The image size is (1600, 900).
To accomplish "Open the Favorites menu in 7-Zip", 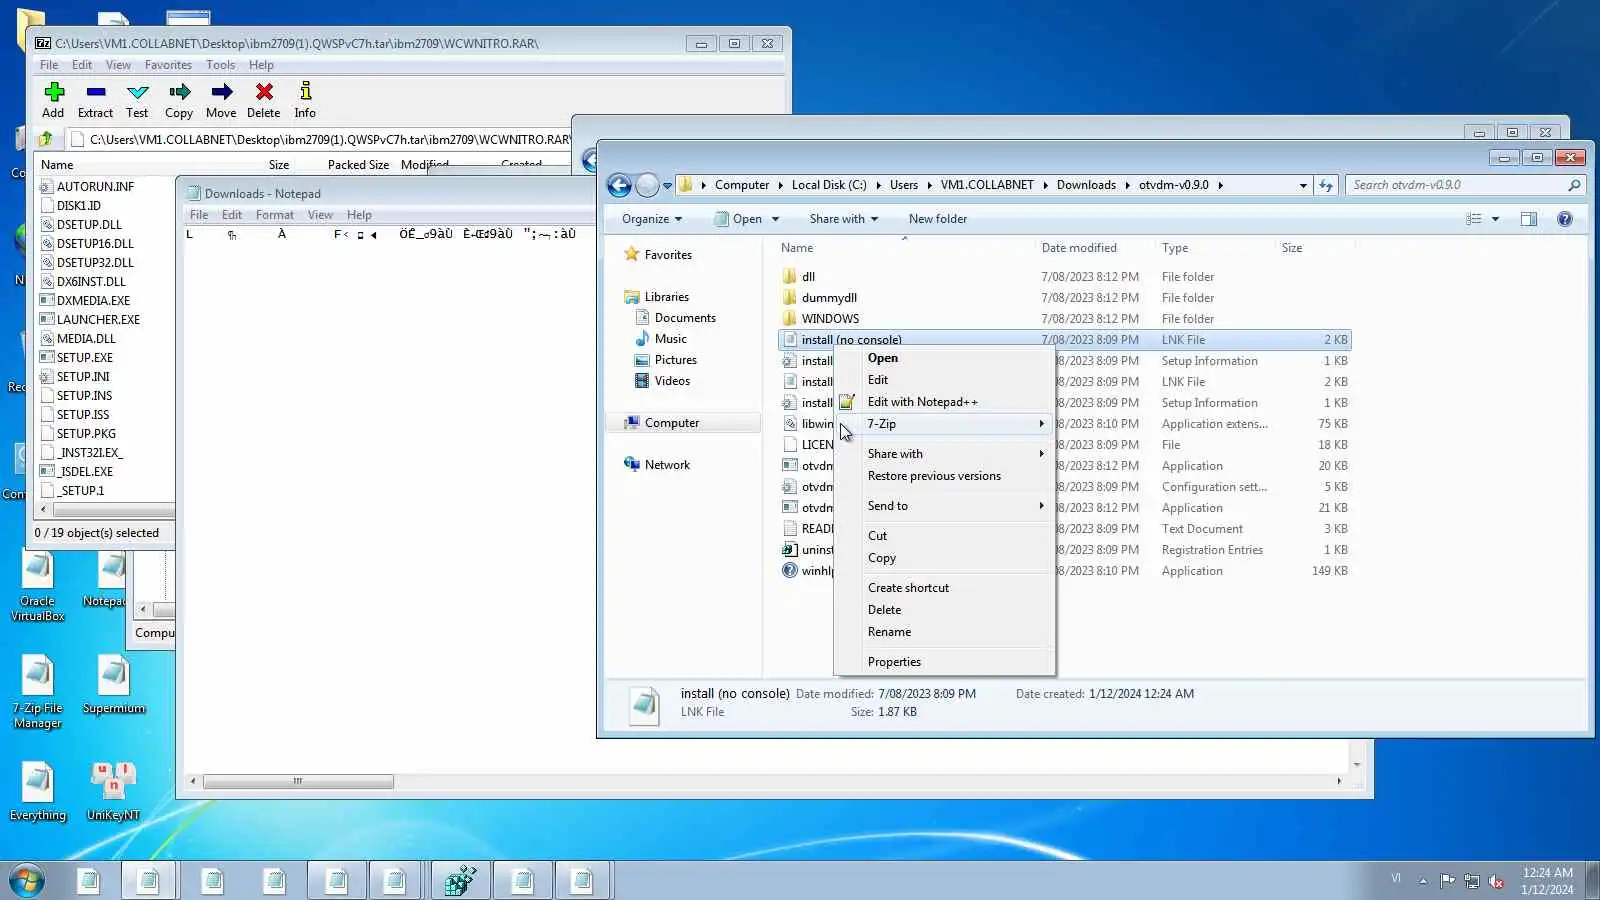I will click(168, 65).
